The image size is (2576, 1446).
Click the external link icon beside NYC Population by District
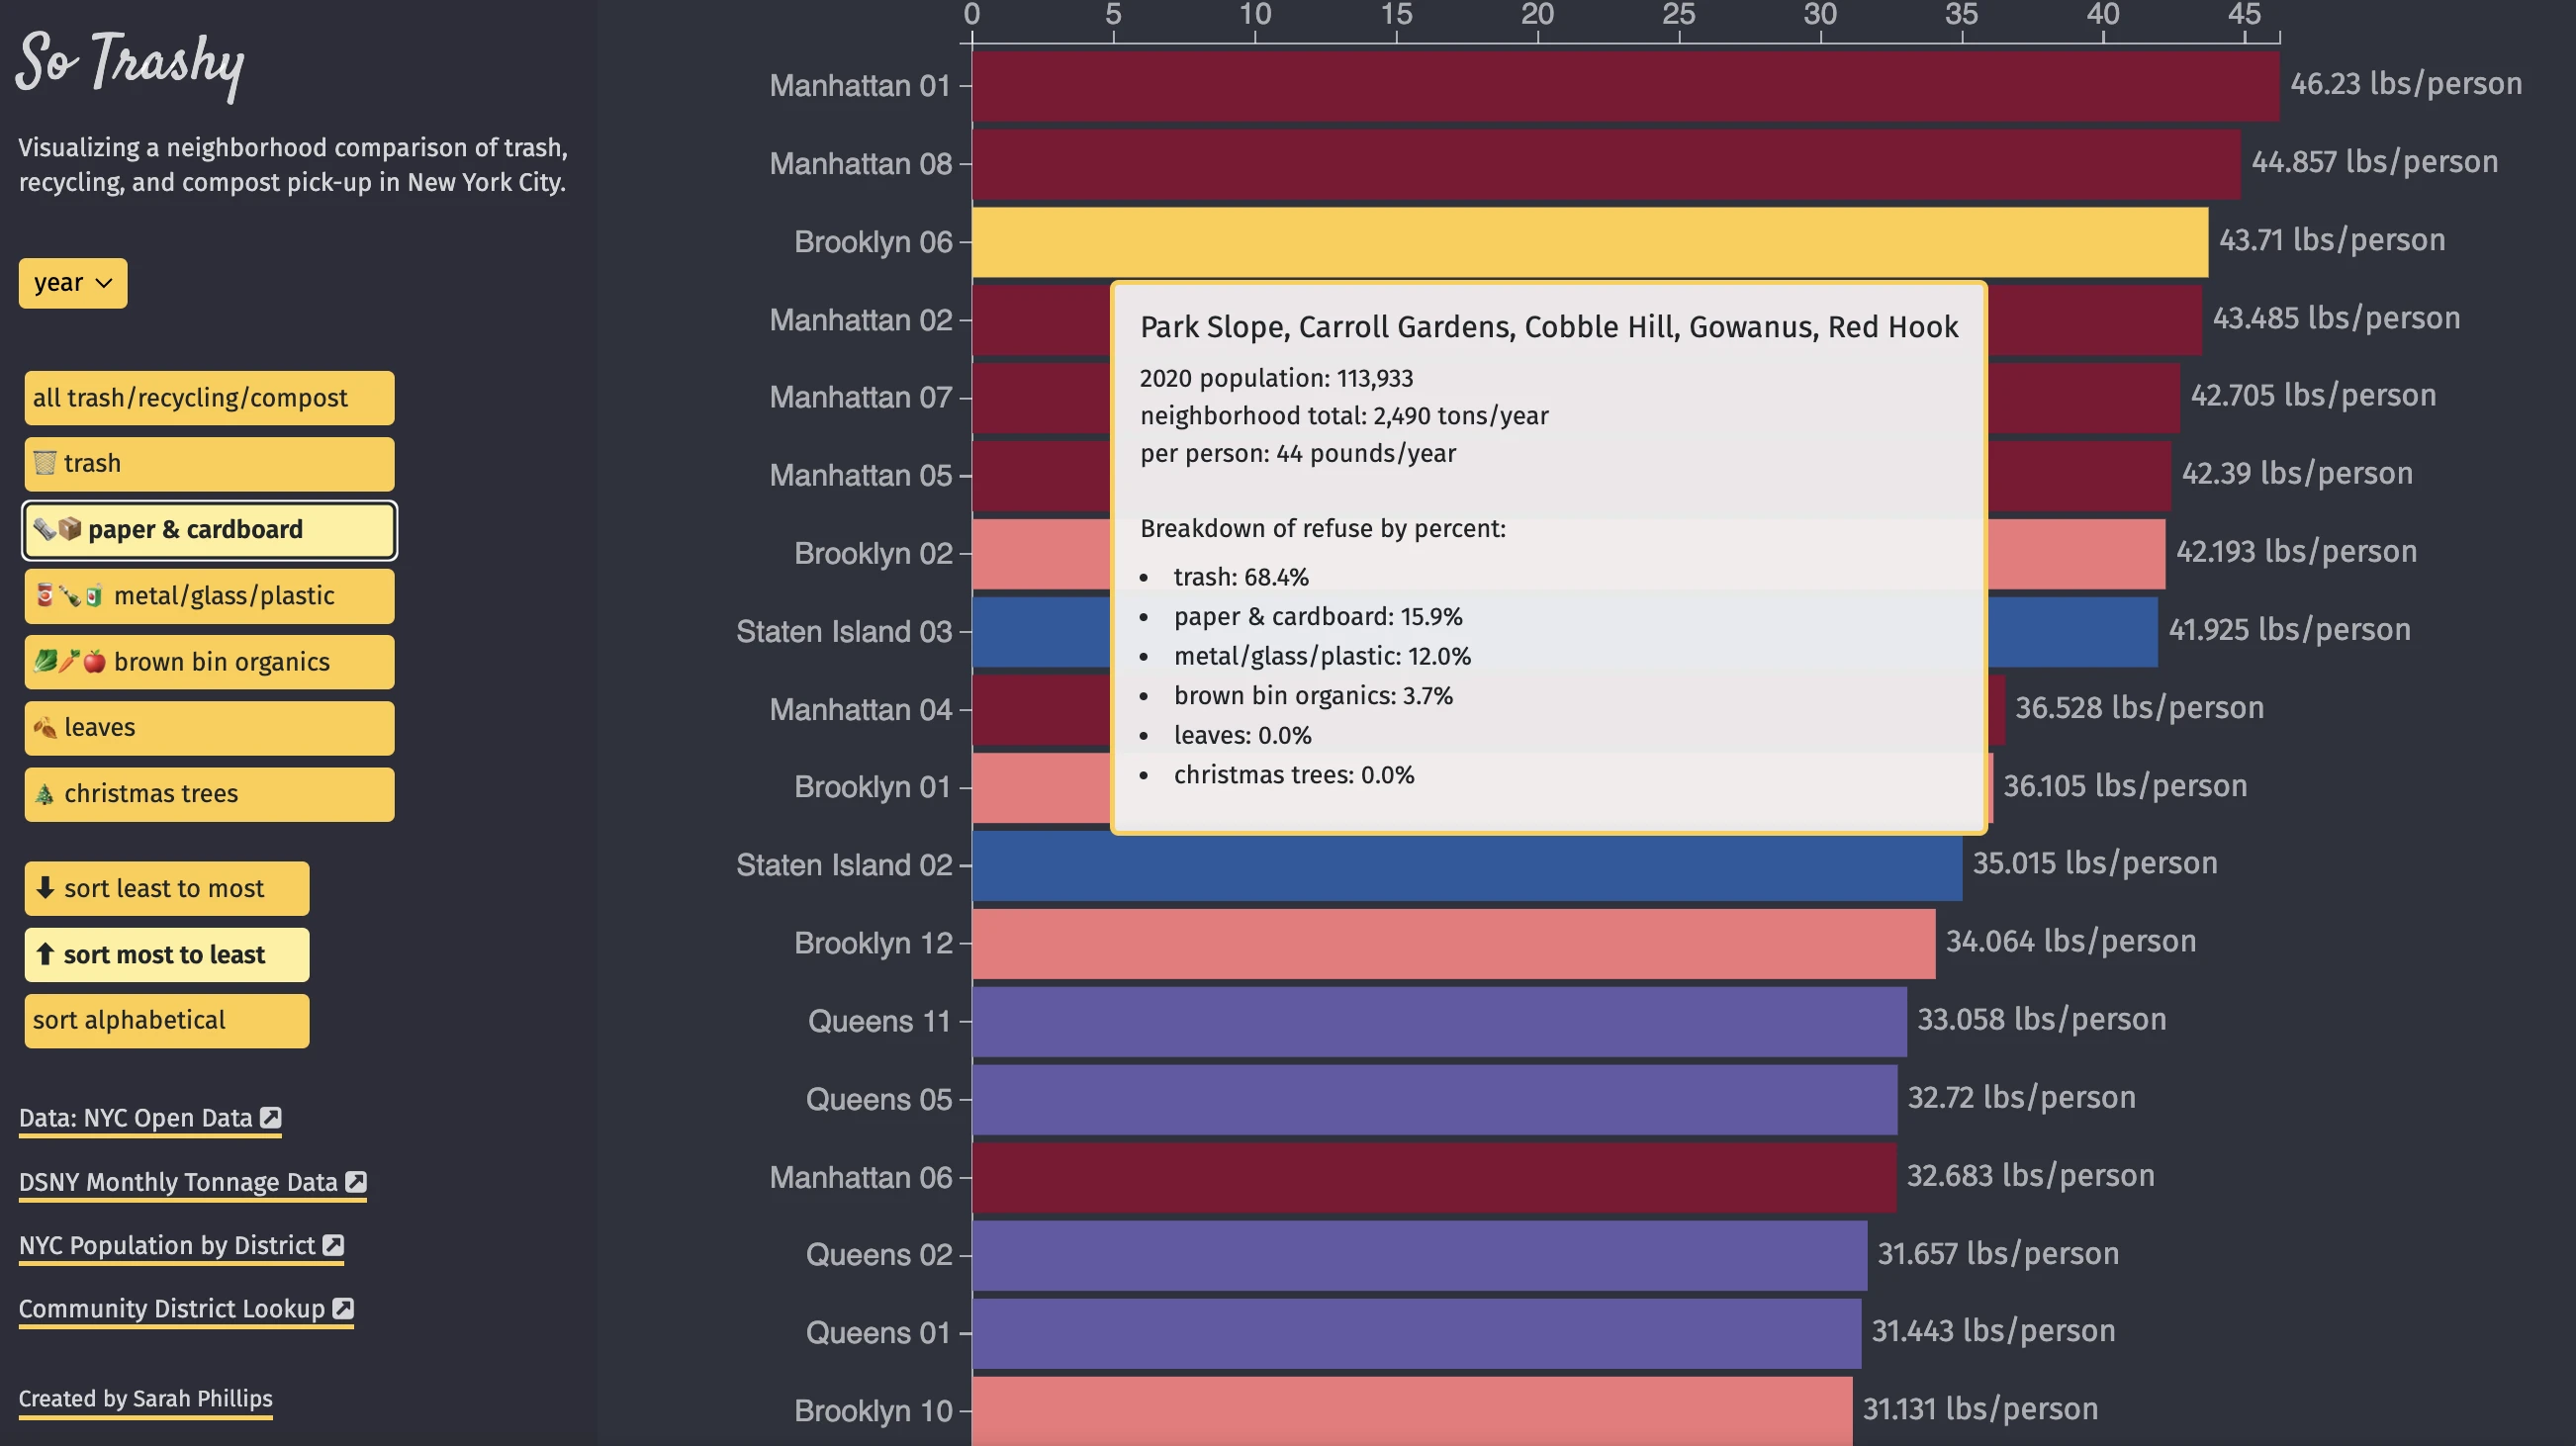334,1244
